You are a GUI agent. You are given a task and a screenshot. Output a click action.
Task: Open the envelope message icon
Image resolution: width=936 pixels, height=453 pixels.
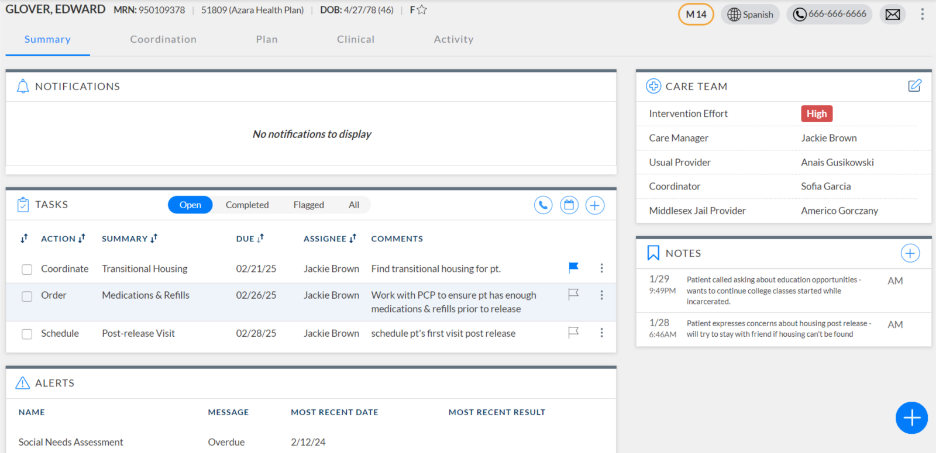[x=893, y=14]
